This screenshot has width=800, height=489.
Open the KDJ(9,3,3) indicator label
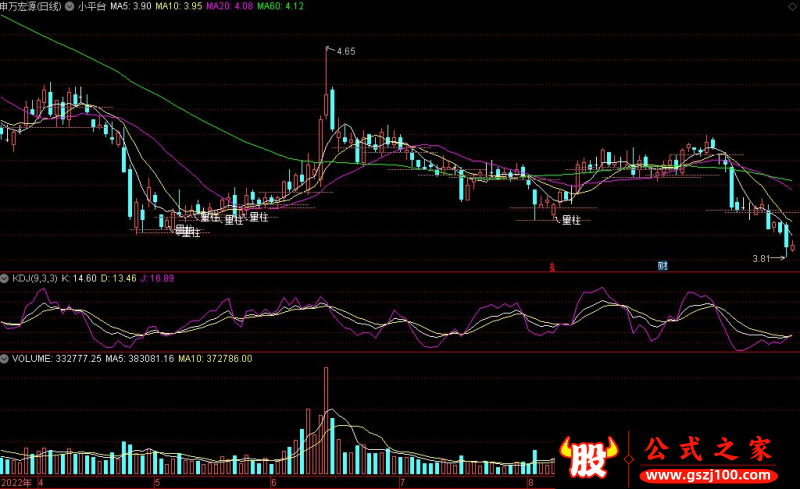[37, 277]
